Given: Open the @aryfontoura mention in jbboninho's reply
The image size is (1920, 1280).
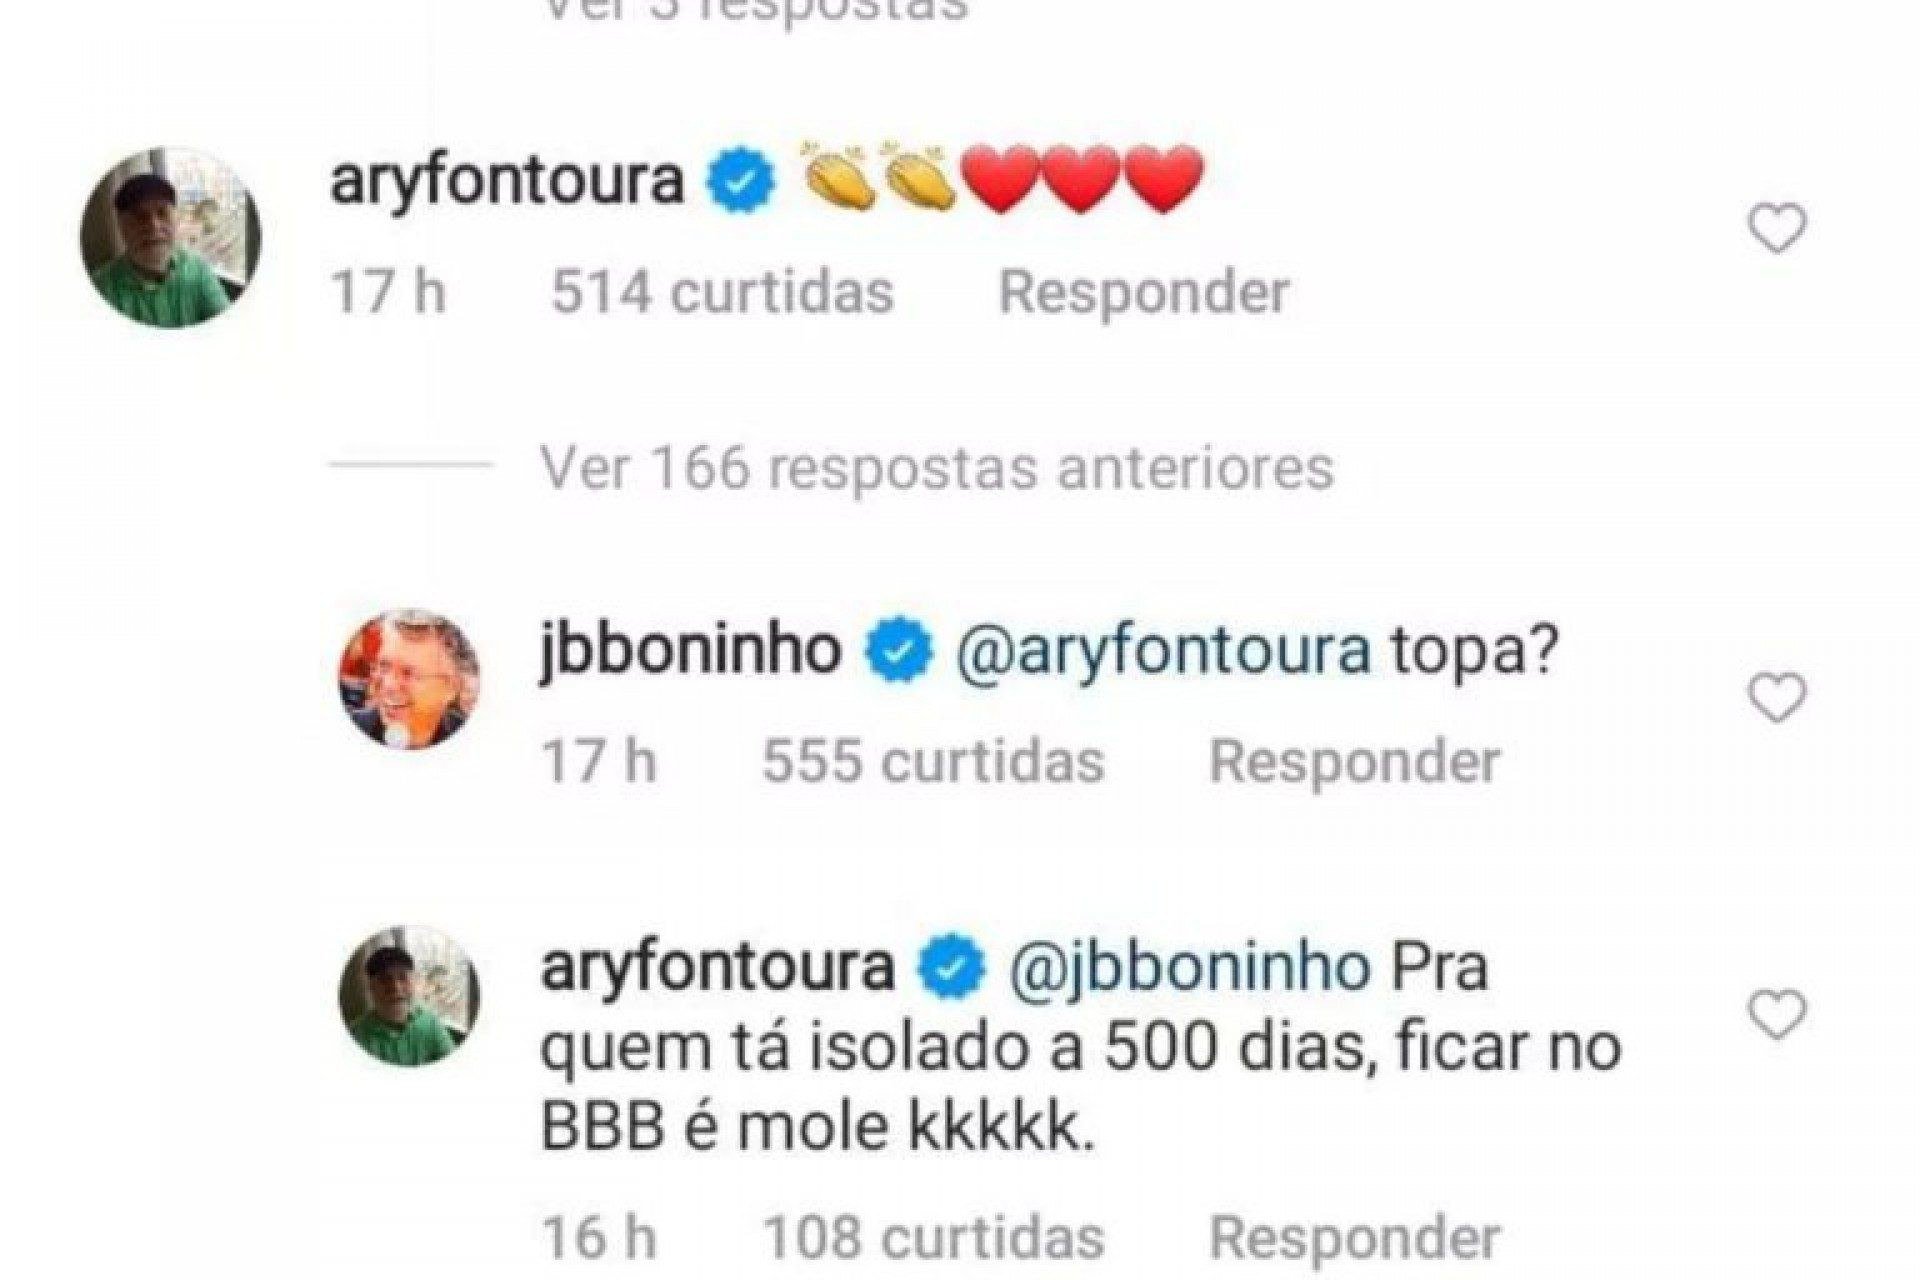Looking at the screenshot, I should click(x=1164, y=654).
